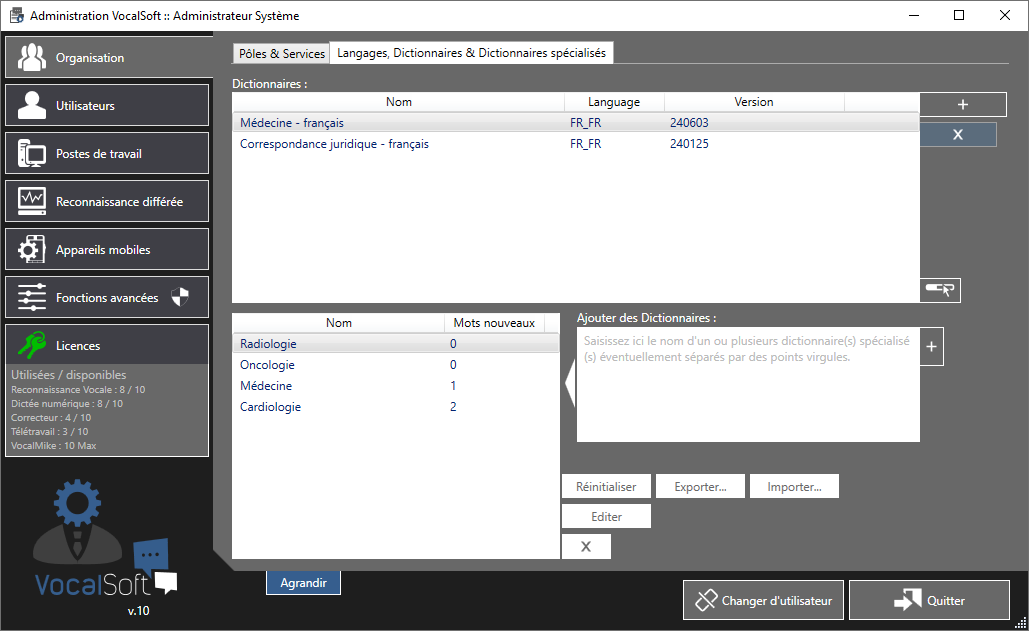Click the Mots nouveaux column header
Image resolution: width=1029 pixels, height=631 pixels.
(494, 323)
